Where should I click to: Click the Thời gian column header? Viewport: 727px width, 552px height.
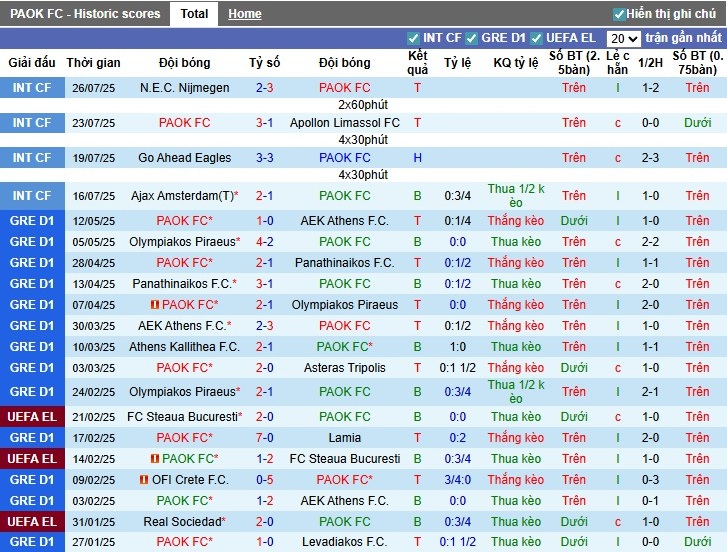93,63
